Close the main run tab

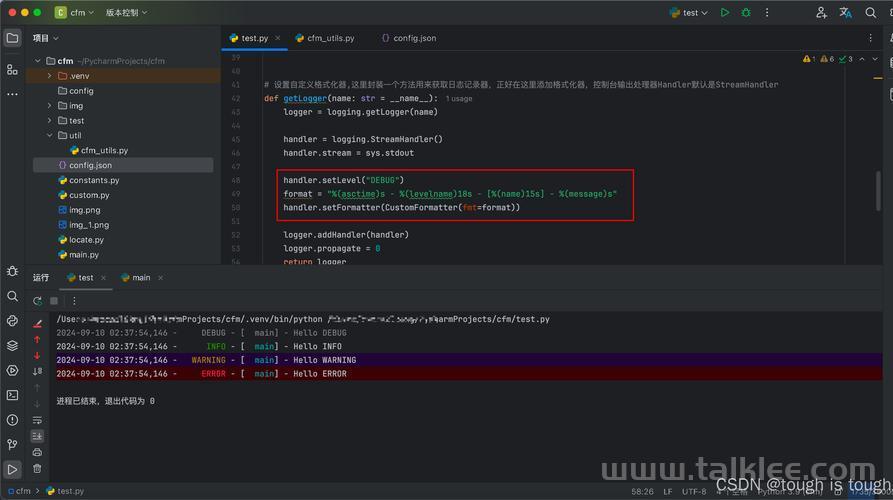click(161, 278)
